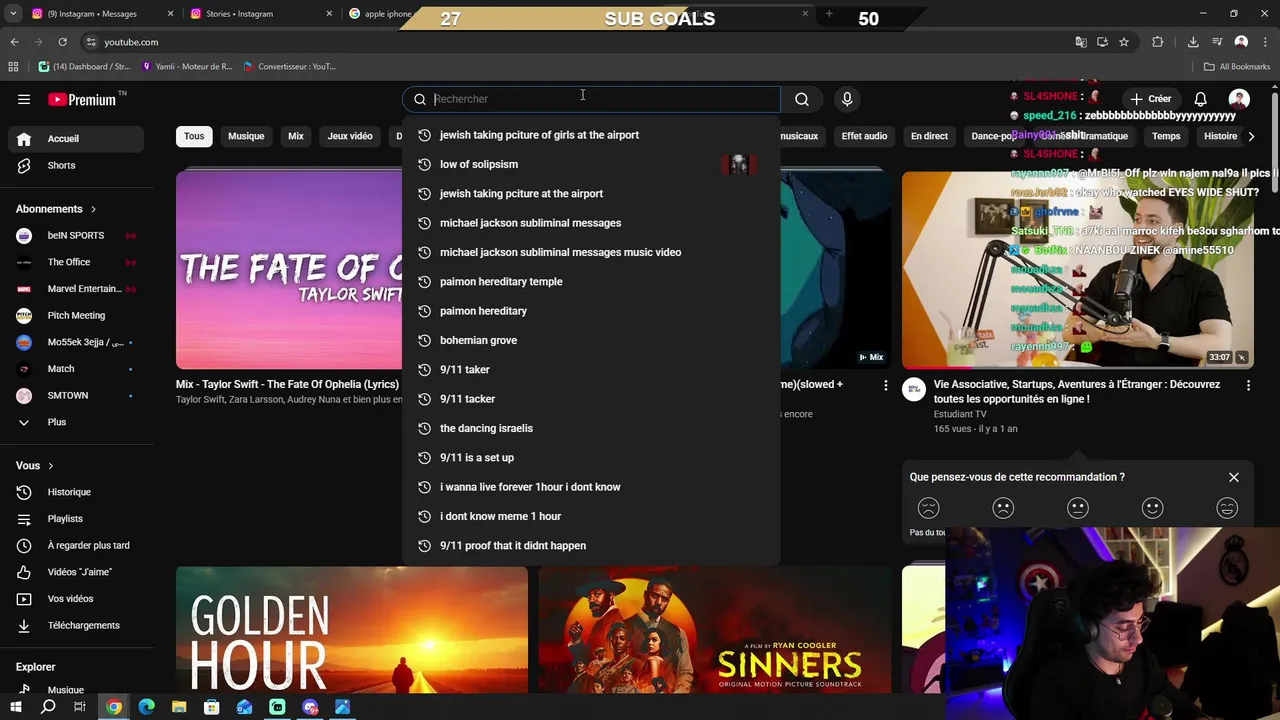Expand subscriptions with Plus chevron
The width and height of the screenshot is (1280, 720).
click(76, 422)
